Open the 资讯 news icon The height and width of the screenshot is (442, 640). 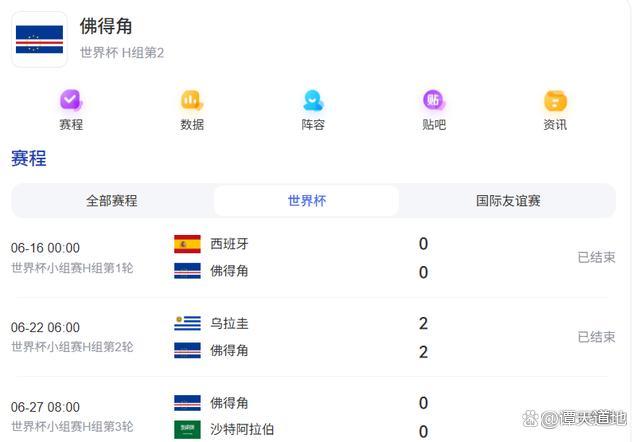coord(555,100)
